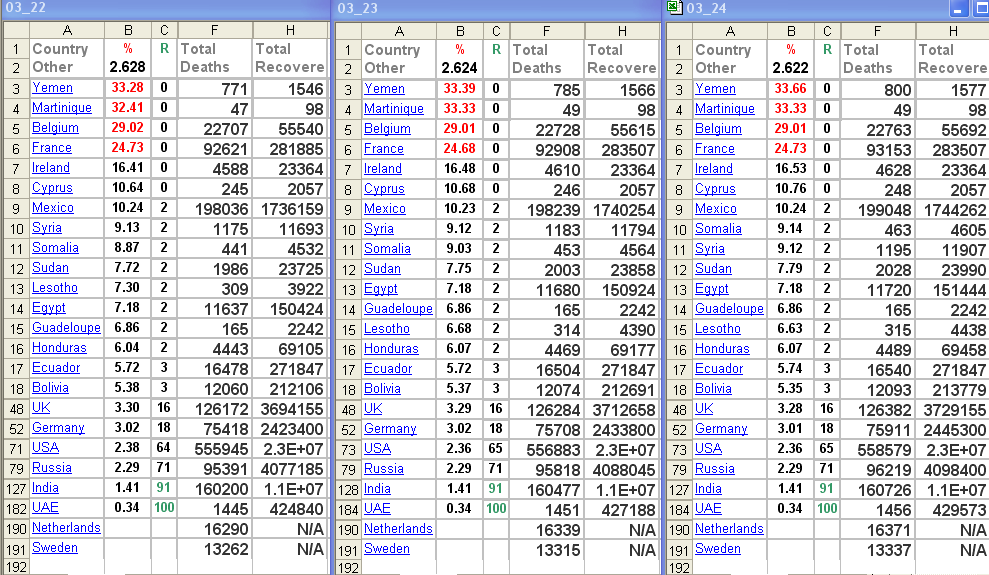Open the Lesotho link in the 03_22 window

55,288
